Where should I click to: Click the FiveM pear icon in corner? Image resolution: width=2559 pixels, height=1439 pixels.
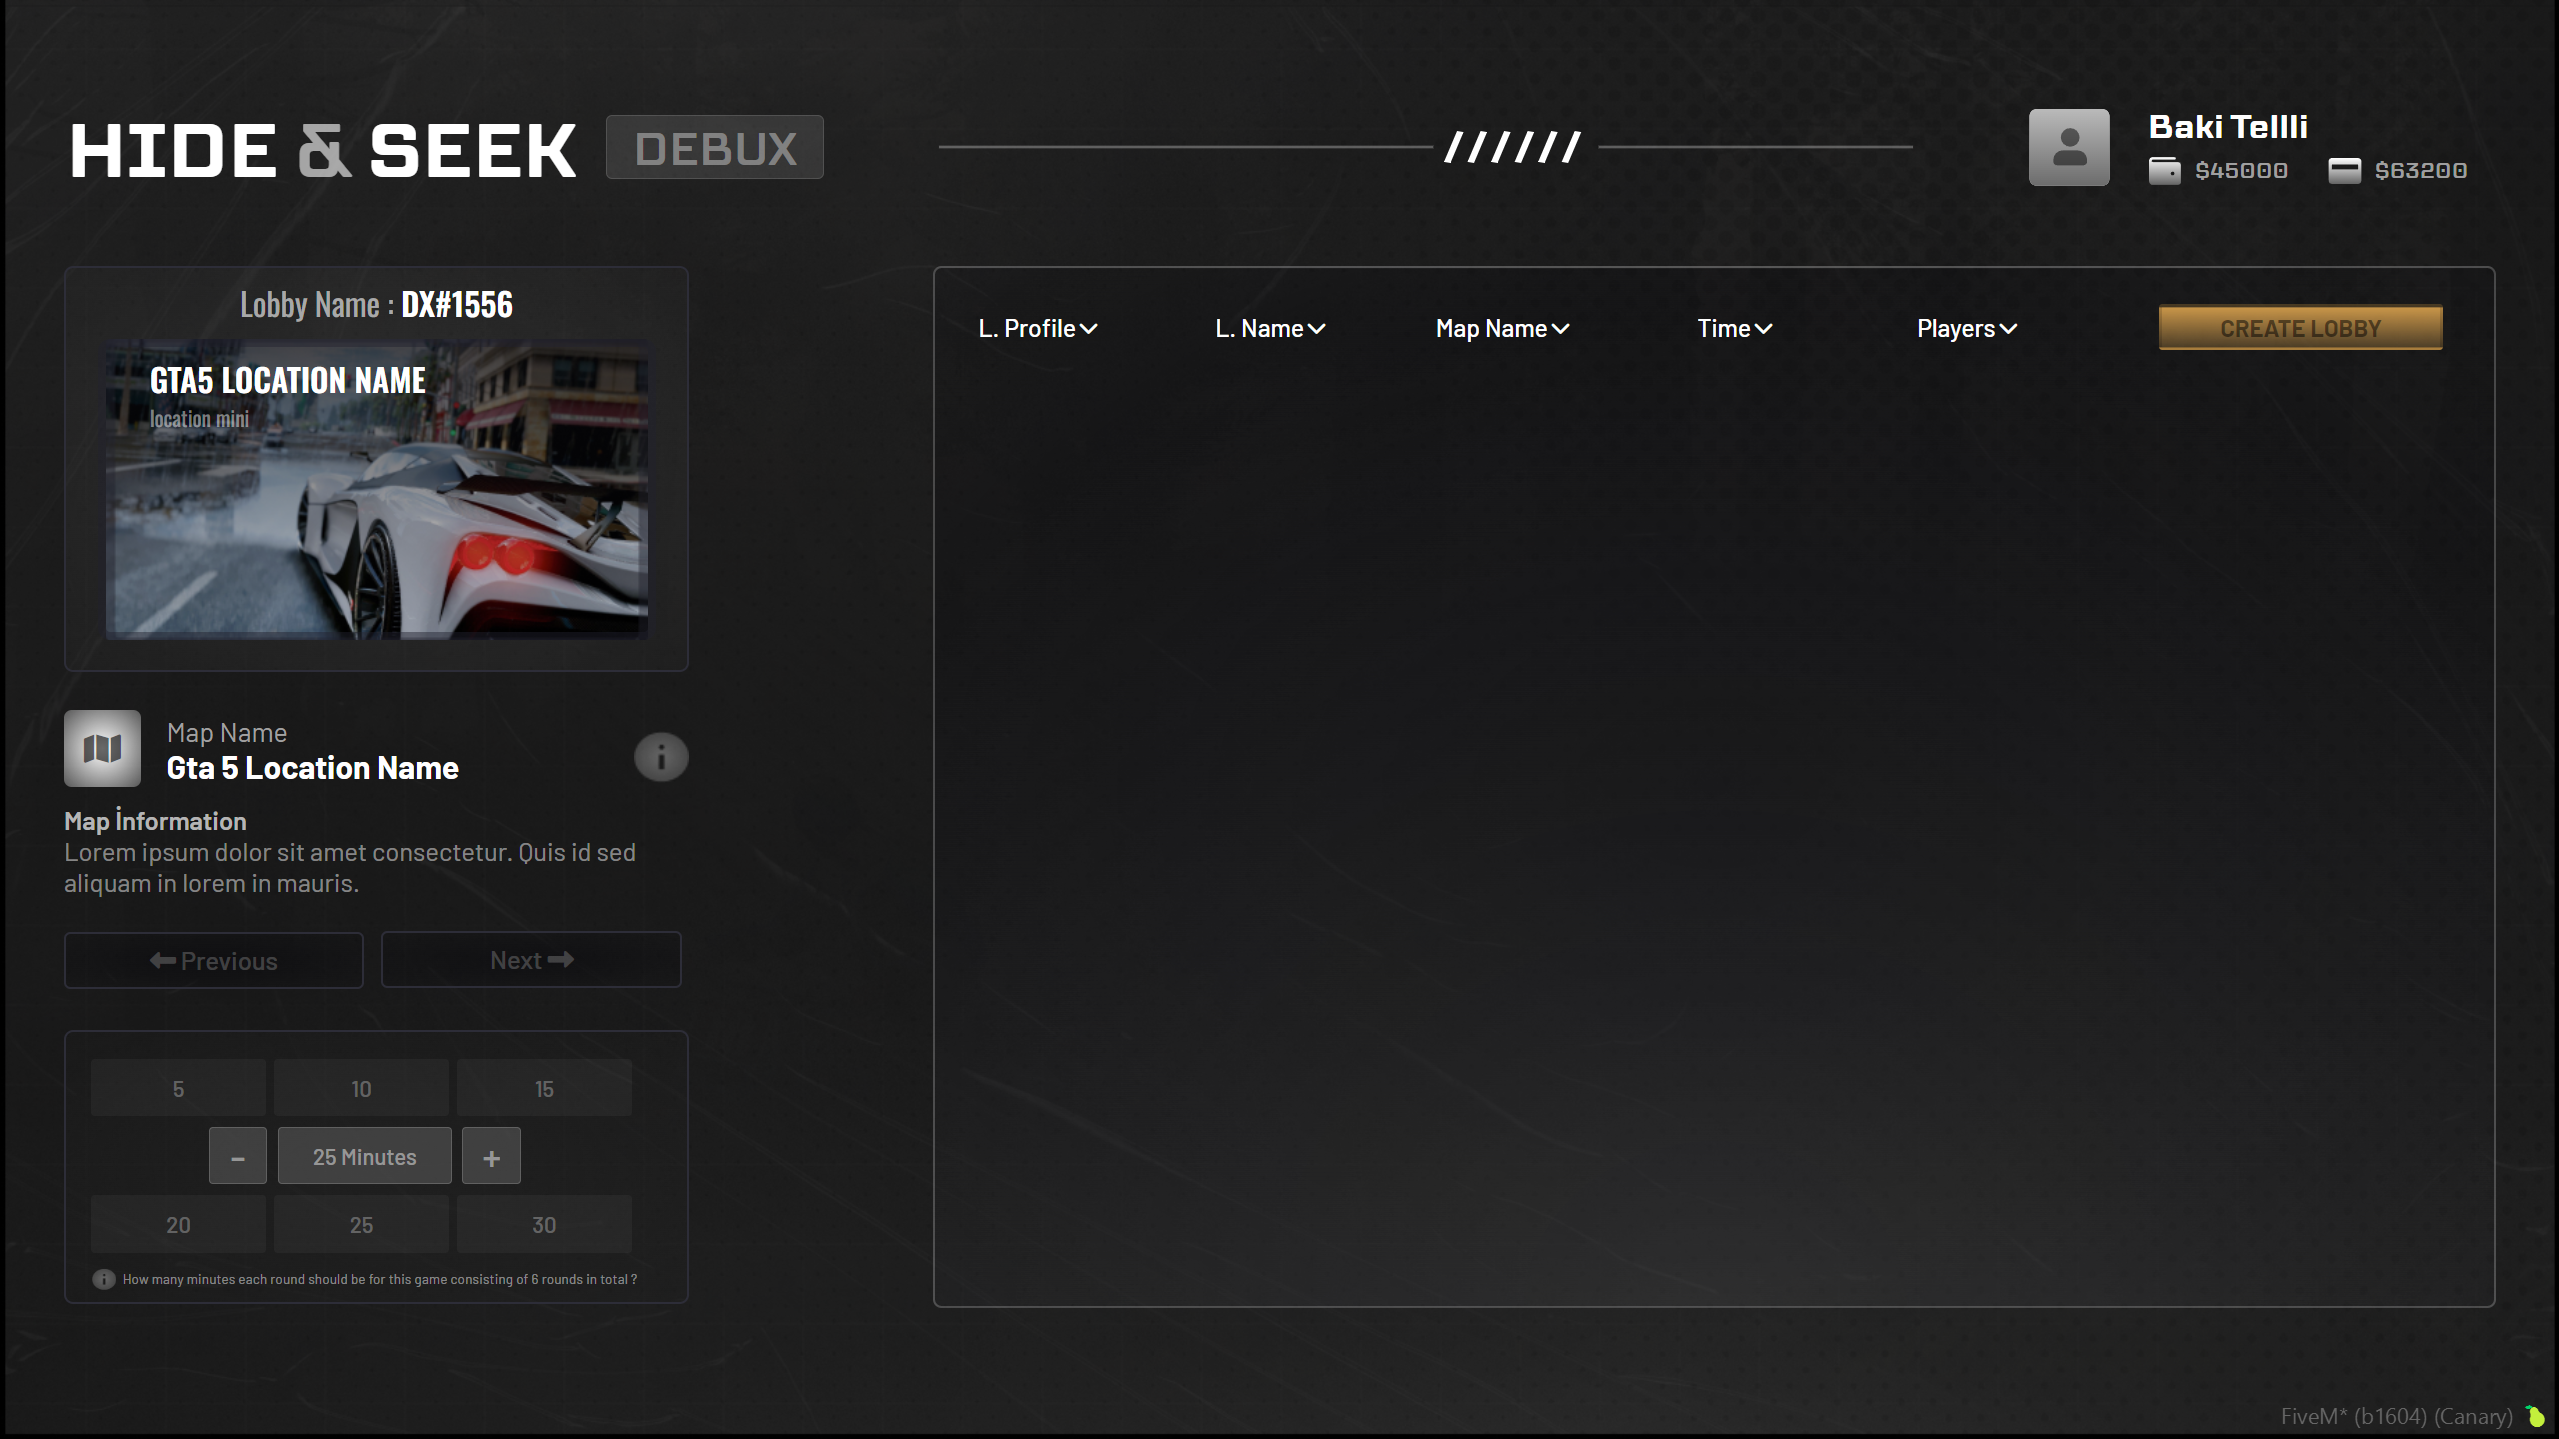2535,1416
